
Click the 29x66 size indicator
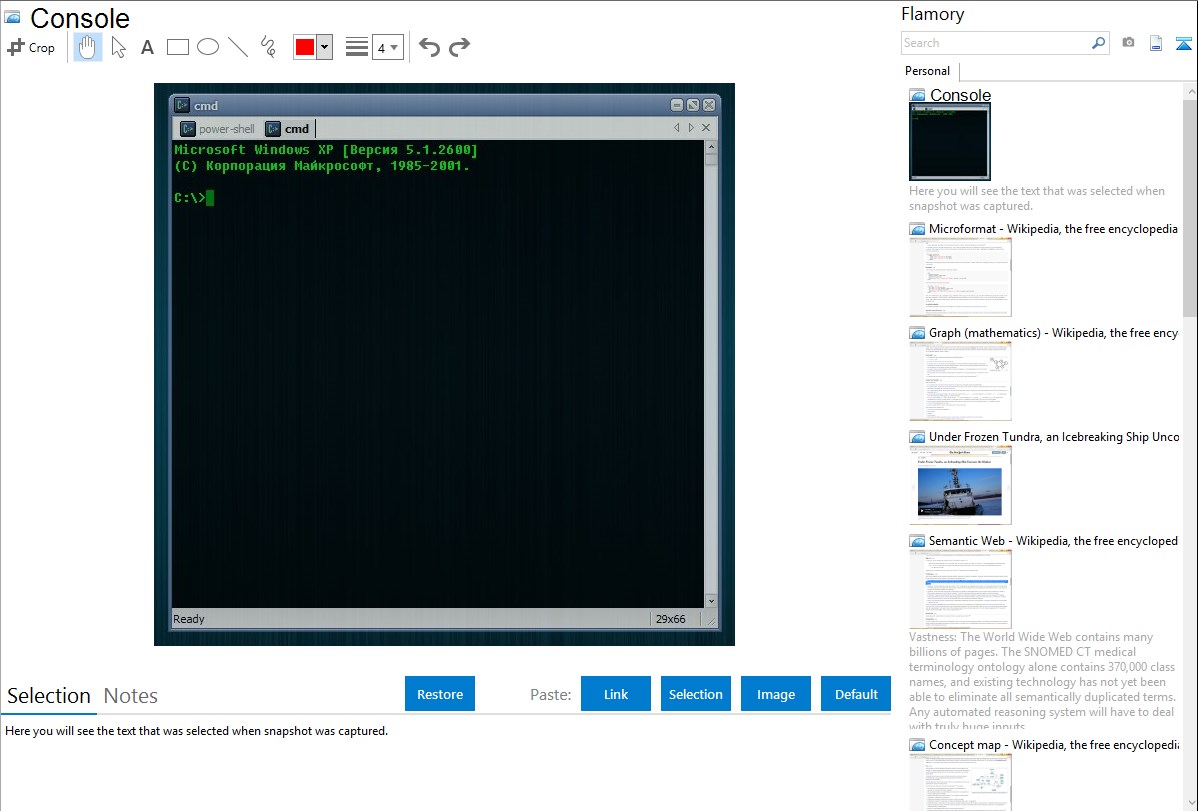coord(670,619)
